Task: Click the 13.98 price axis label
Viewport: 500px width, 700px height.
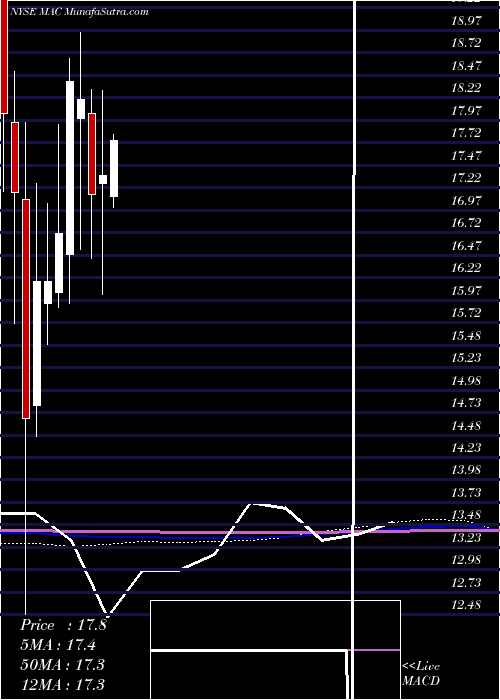Action: click(466, 470)
